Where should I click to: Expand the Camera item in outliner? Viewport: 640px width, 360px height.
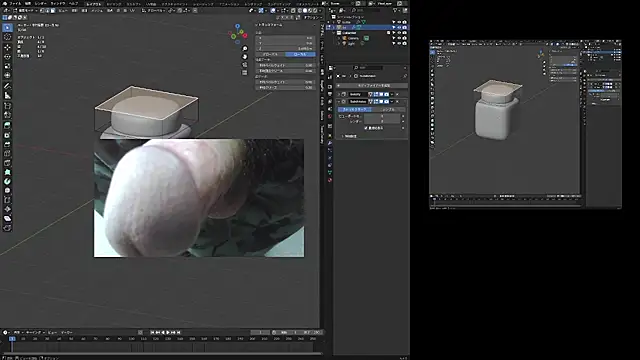coord(339,38)
